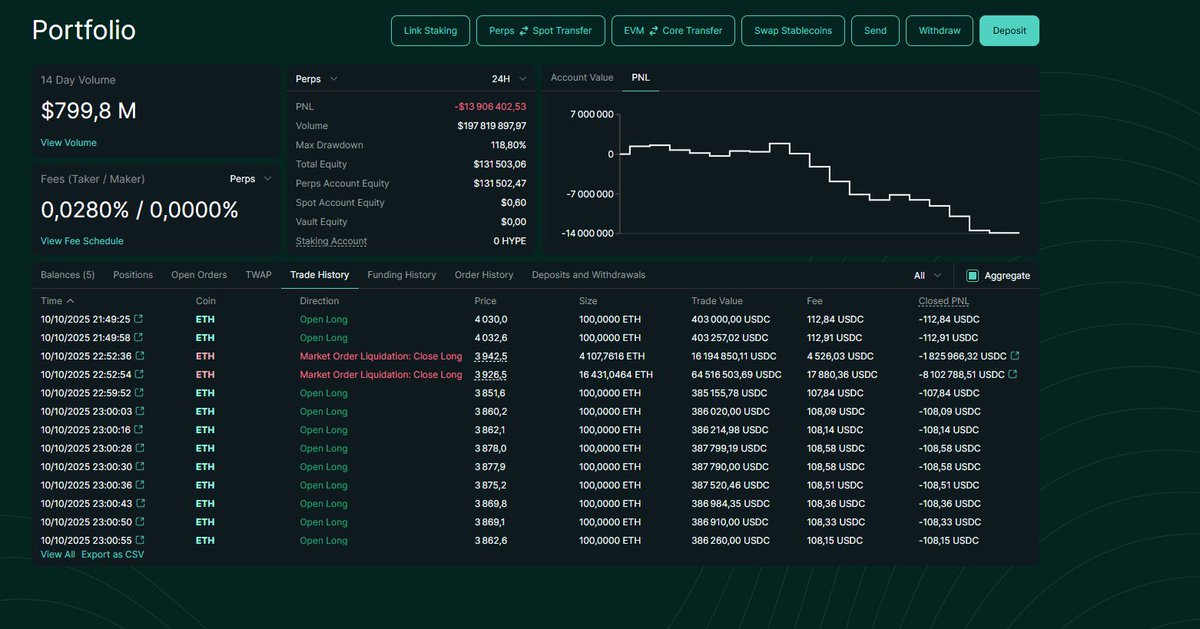Open explorer link icon for 22:59:52 trade
The width and height of the screenshot is (1200, 629).
140,393
